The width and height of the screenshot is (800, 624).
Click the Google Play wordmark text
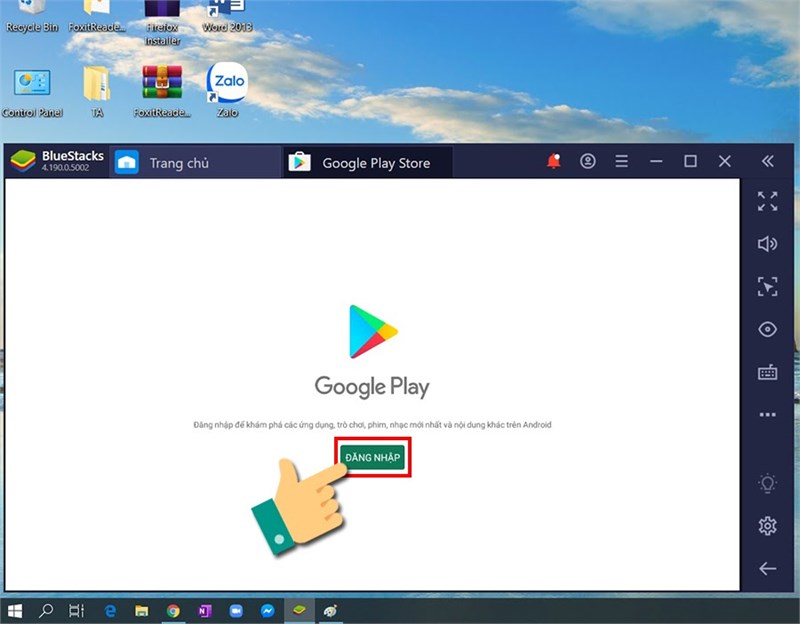coord(372,387)
